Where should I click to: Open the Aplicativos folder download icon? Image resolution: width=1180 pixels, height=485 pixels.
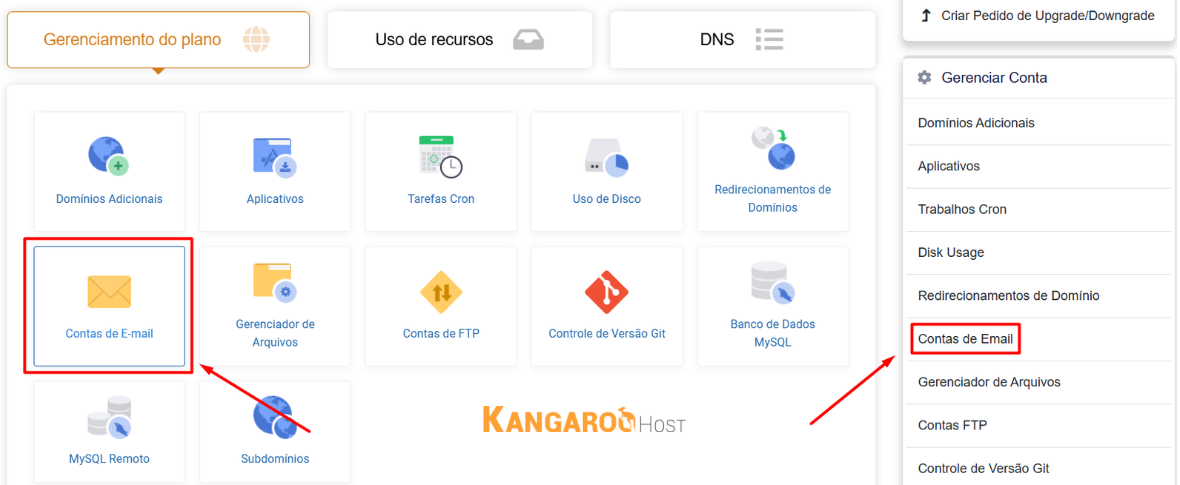coord(275,156)
